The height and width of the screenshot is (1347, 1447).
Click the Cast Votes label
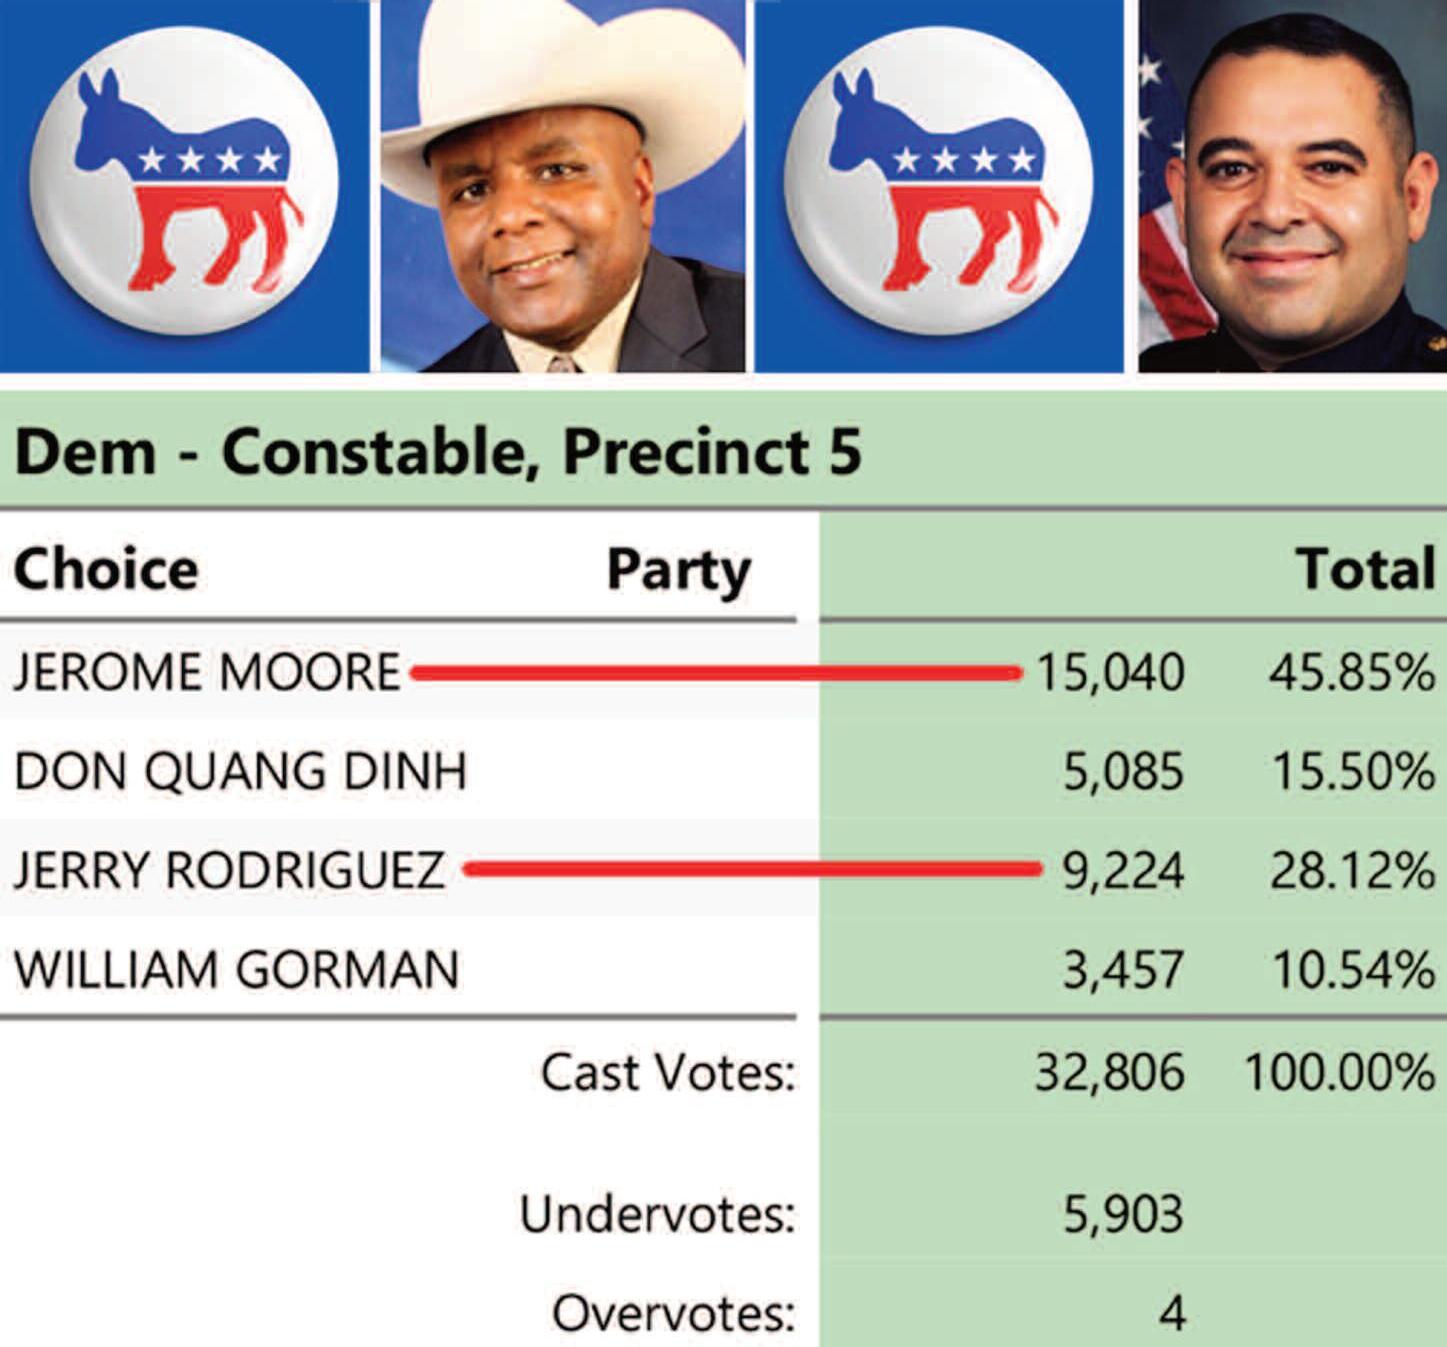pyautogui.click(x=668, y=1072)
